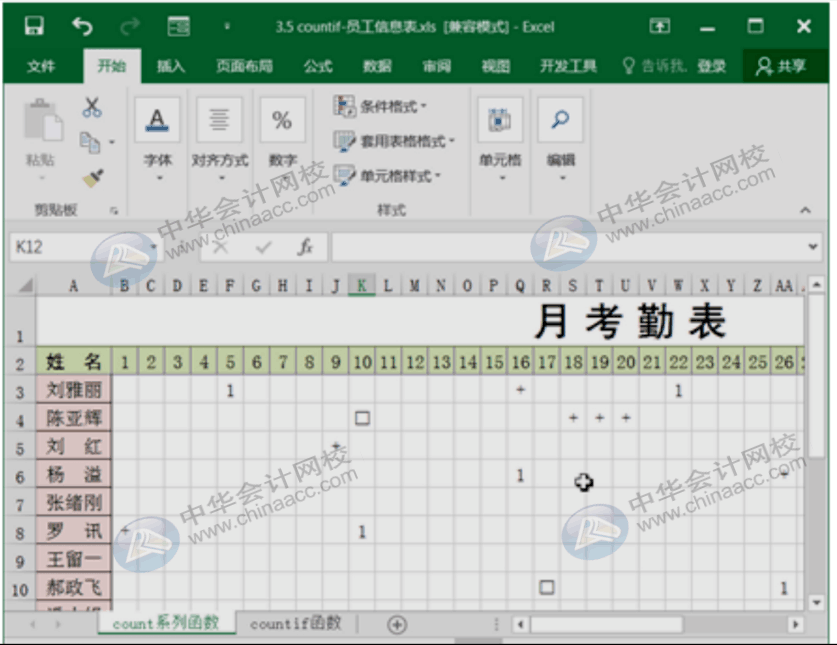Open the 字体 font group button
This screenshot has width=837, height=645.
coord(157,138)
